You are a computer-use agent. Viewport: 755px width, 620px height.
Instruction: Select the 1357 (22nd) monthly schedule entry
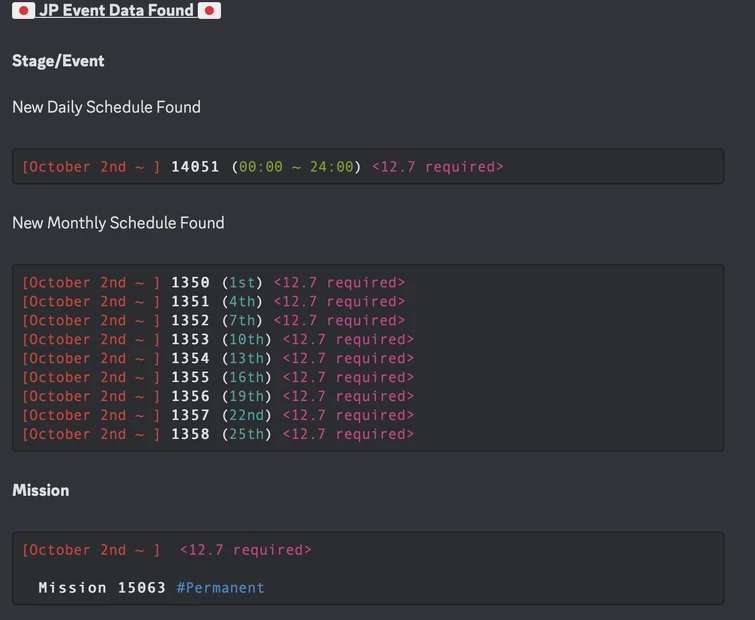(190, 416)
